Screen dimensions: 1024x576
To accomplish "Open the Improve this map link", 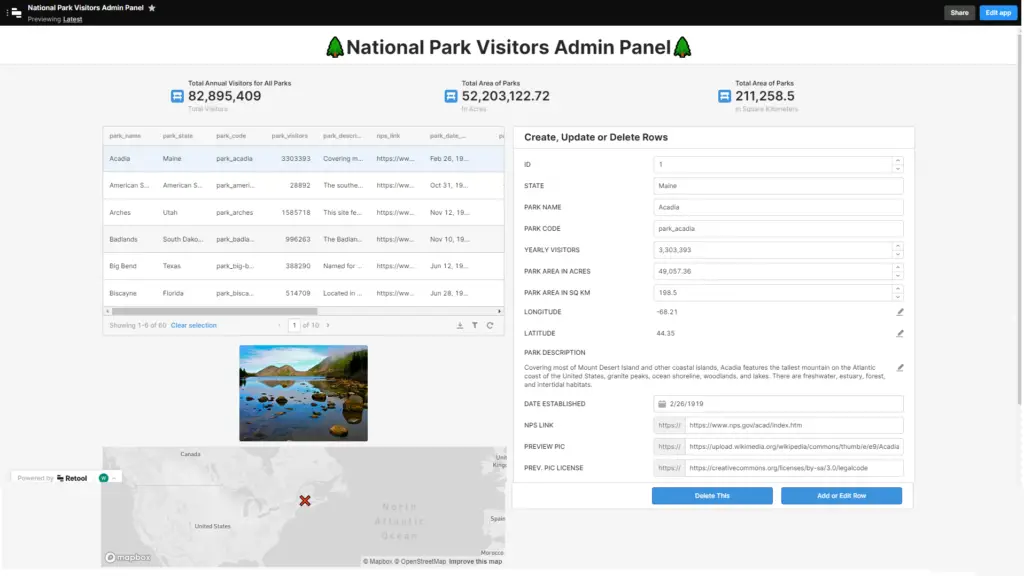I will coord(475,562).
